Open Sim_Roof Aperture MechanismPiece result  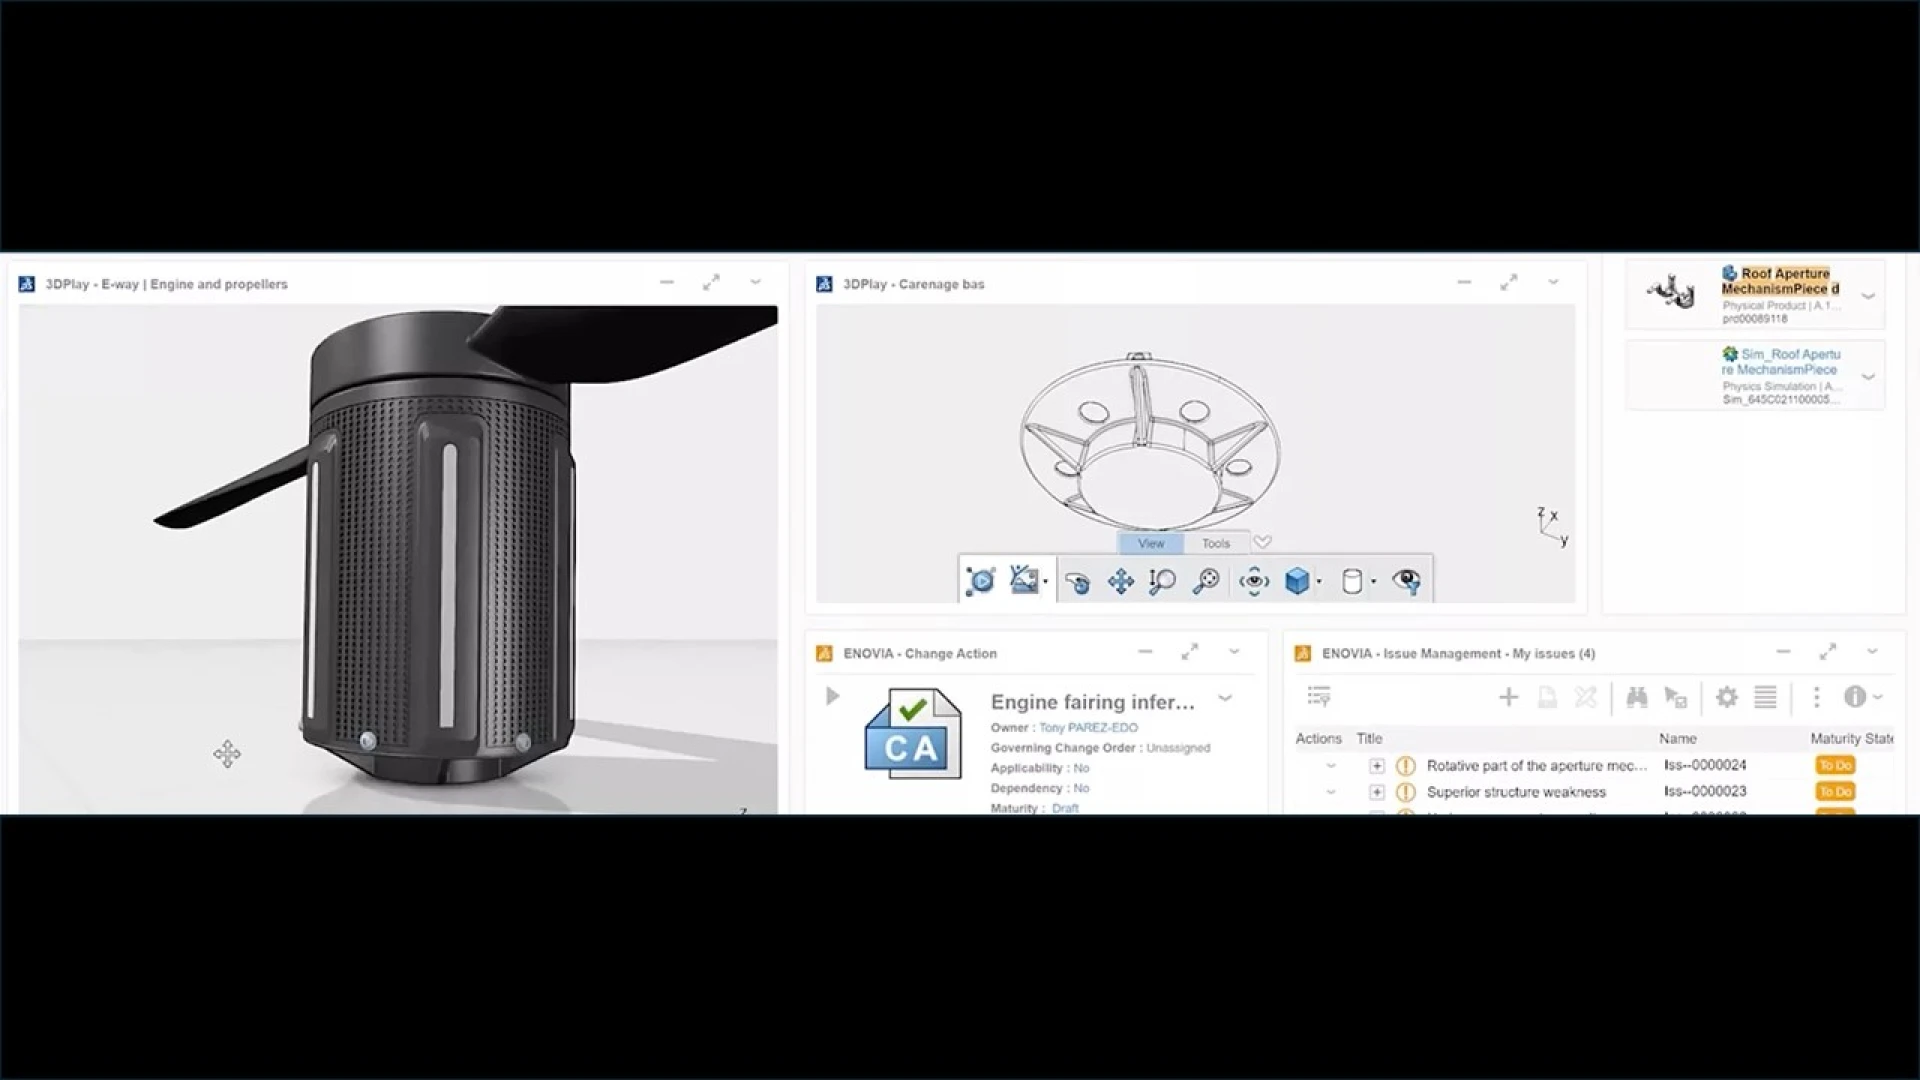pos(1781,362)
